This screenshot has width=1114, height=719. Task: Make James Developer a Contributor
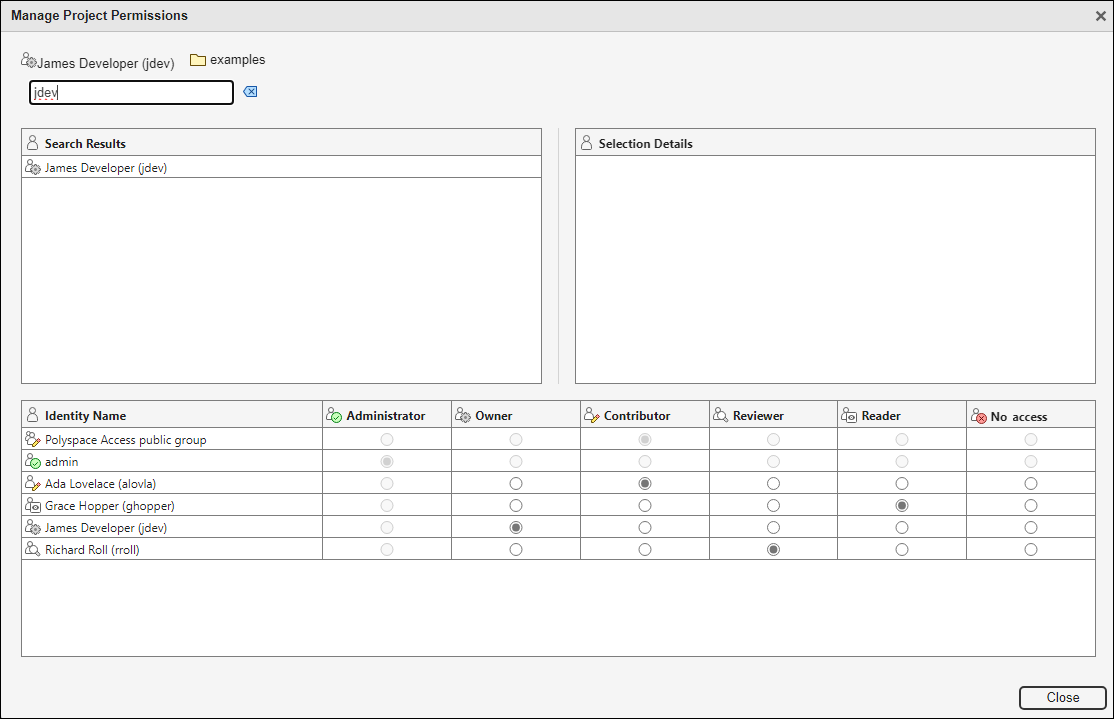pyautogui.click(x=645, y=528)
